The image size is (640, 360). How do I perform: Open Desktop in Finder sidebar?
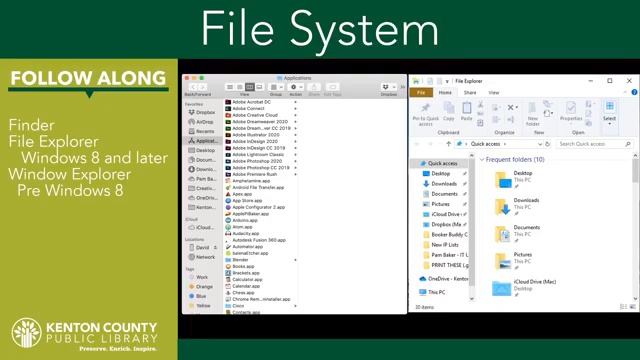[202, 150]
